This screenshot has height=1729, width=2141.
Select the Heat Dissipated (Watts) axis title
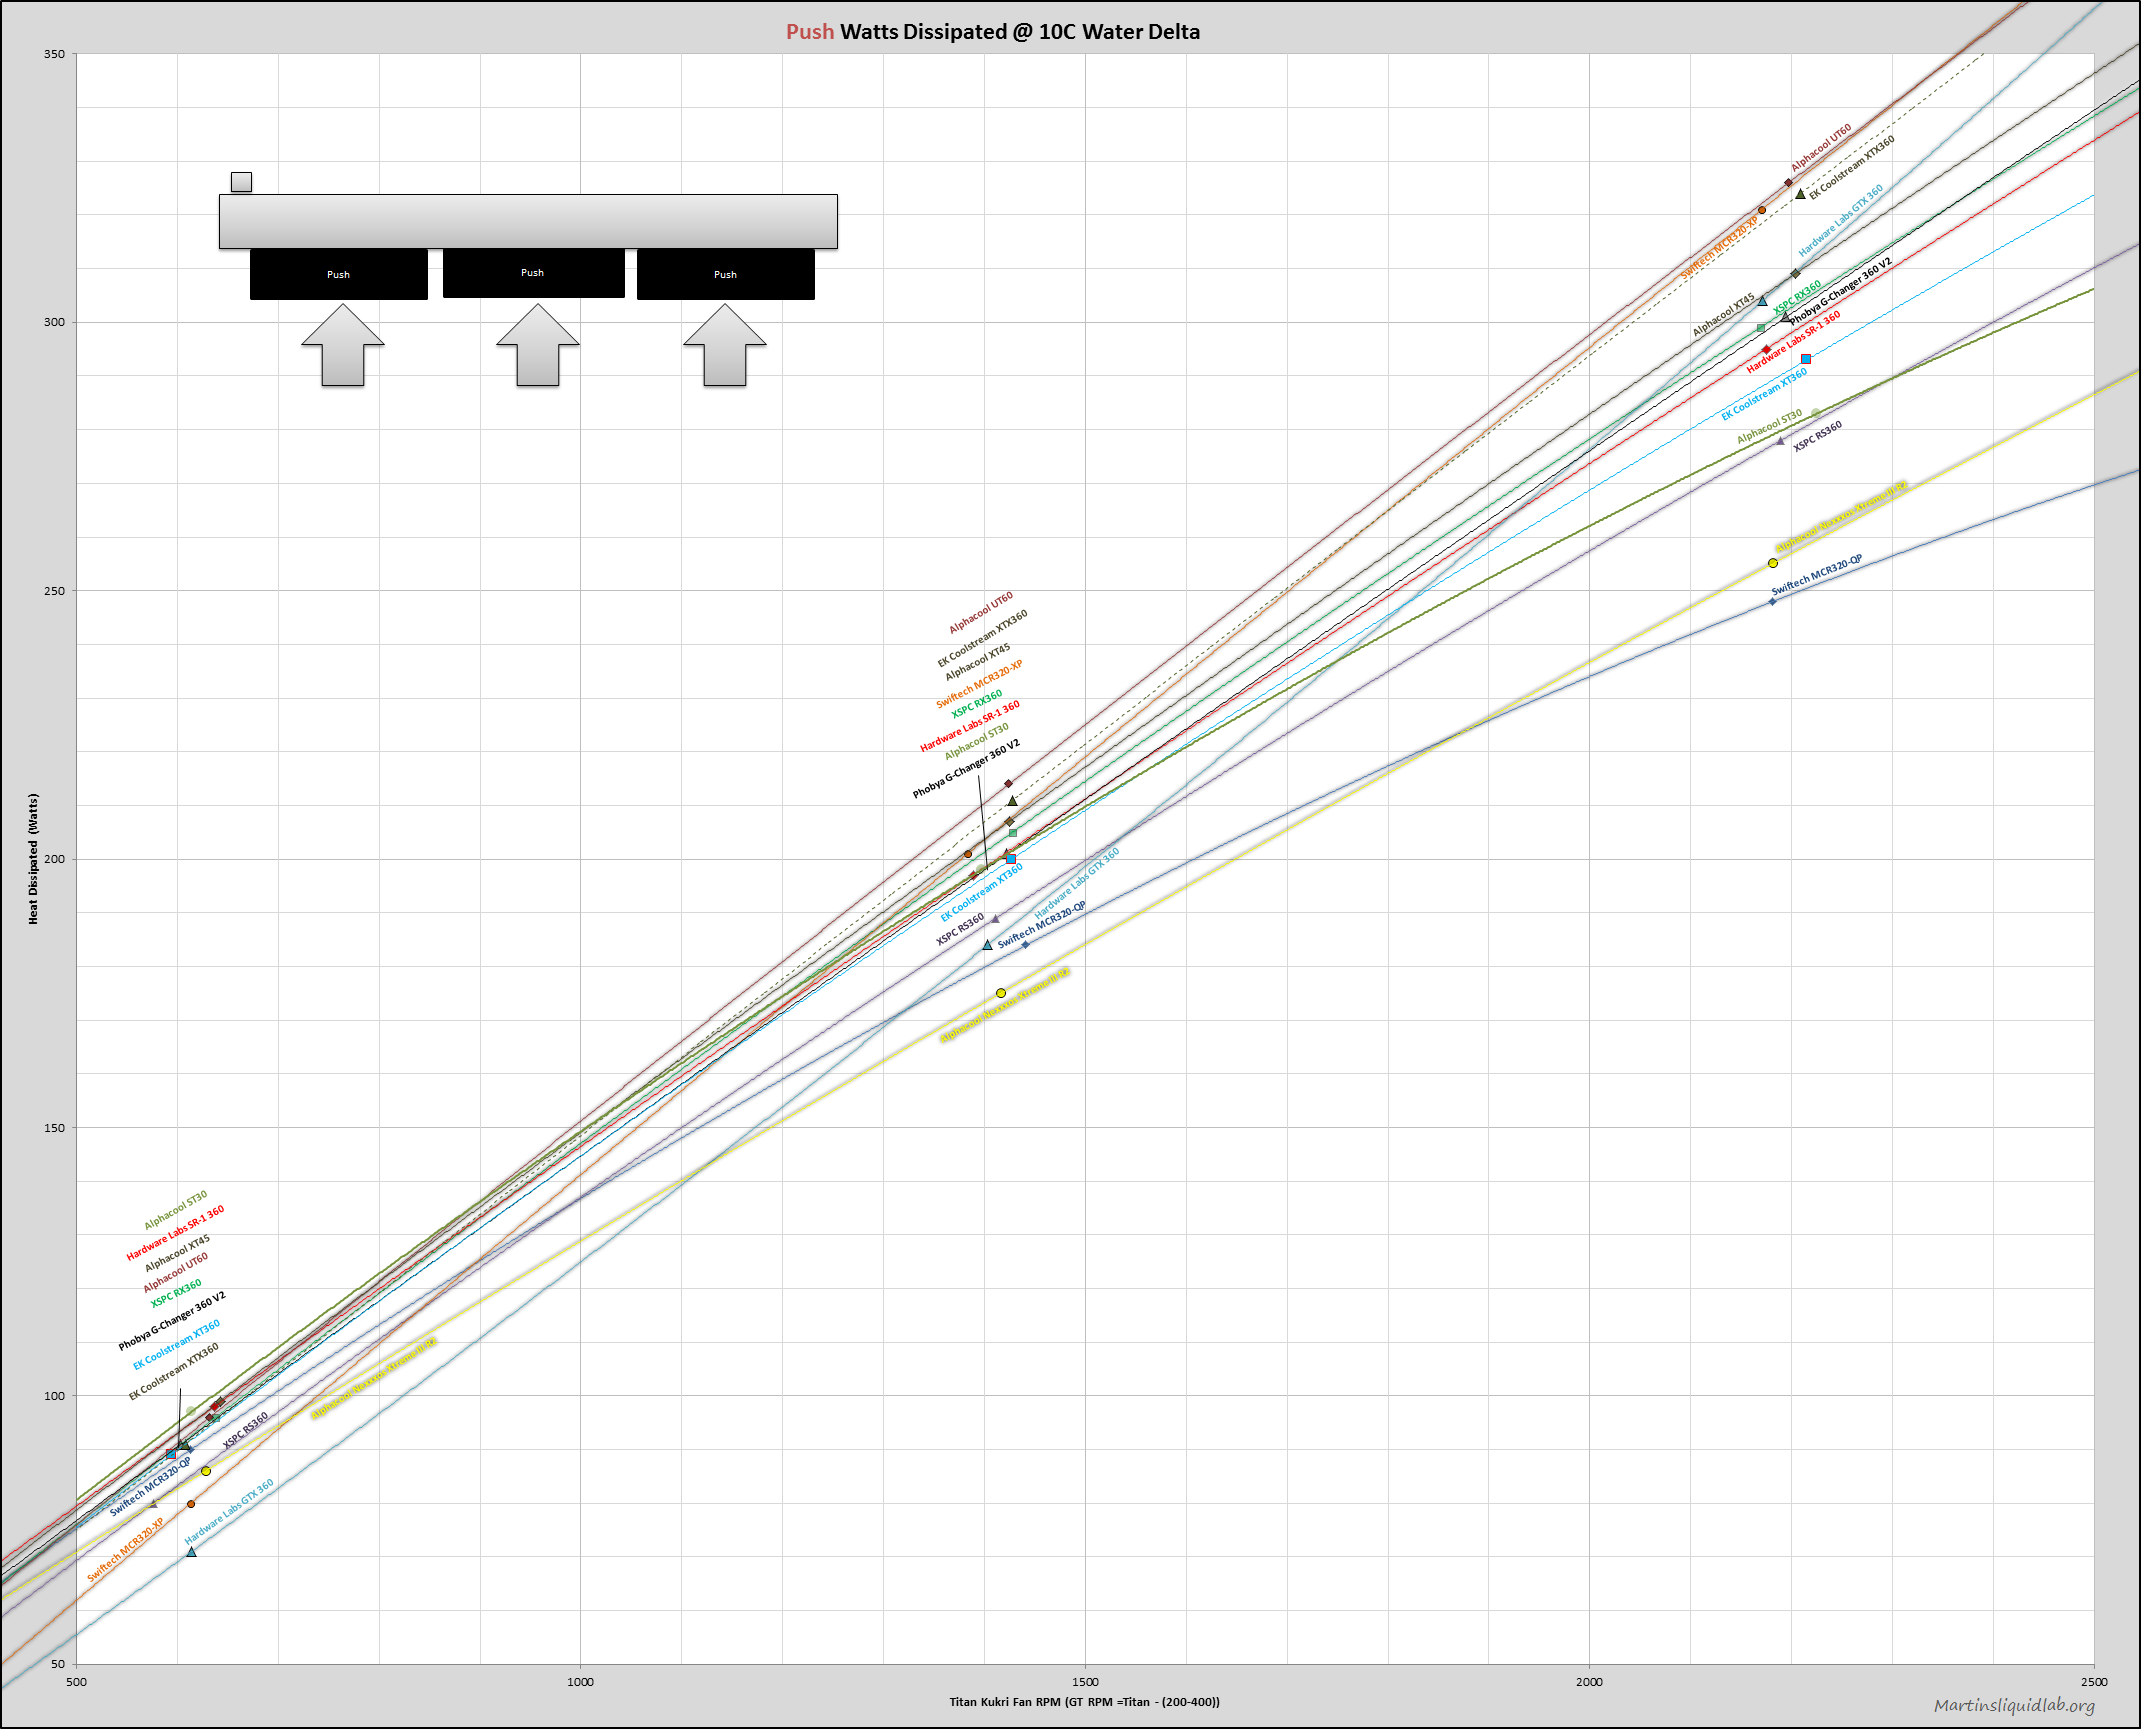pyautogui.click(x=33, y=859)
